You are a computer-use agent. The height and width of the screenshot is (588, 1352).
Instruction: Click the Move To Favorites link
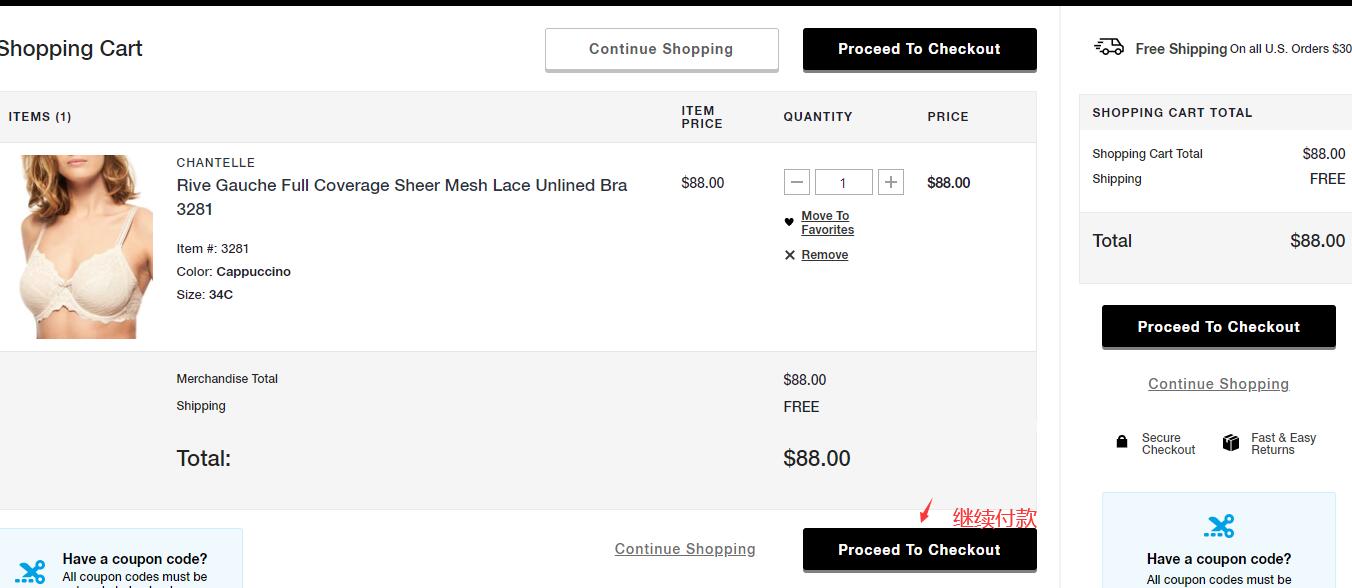point(827,223)
